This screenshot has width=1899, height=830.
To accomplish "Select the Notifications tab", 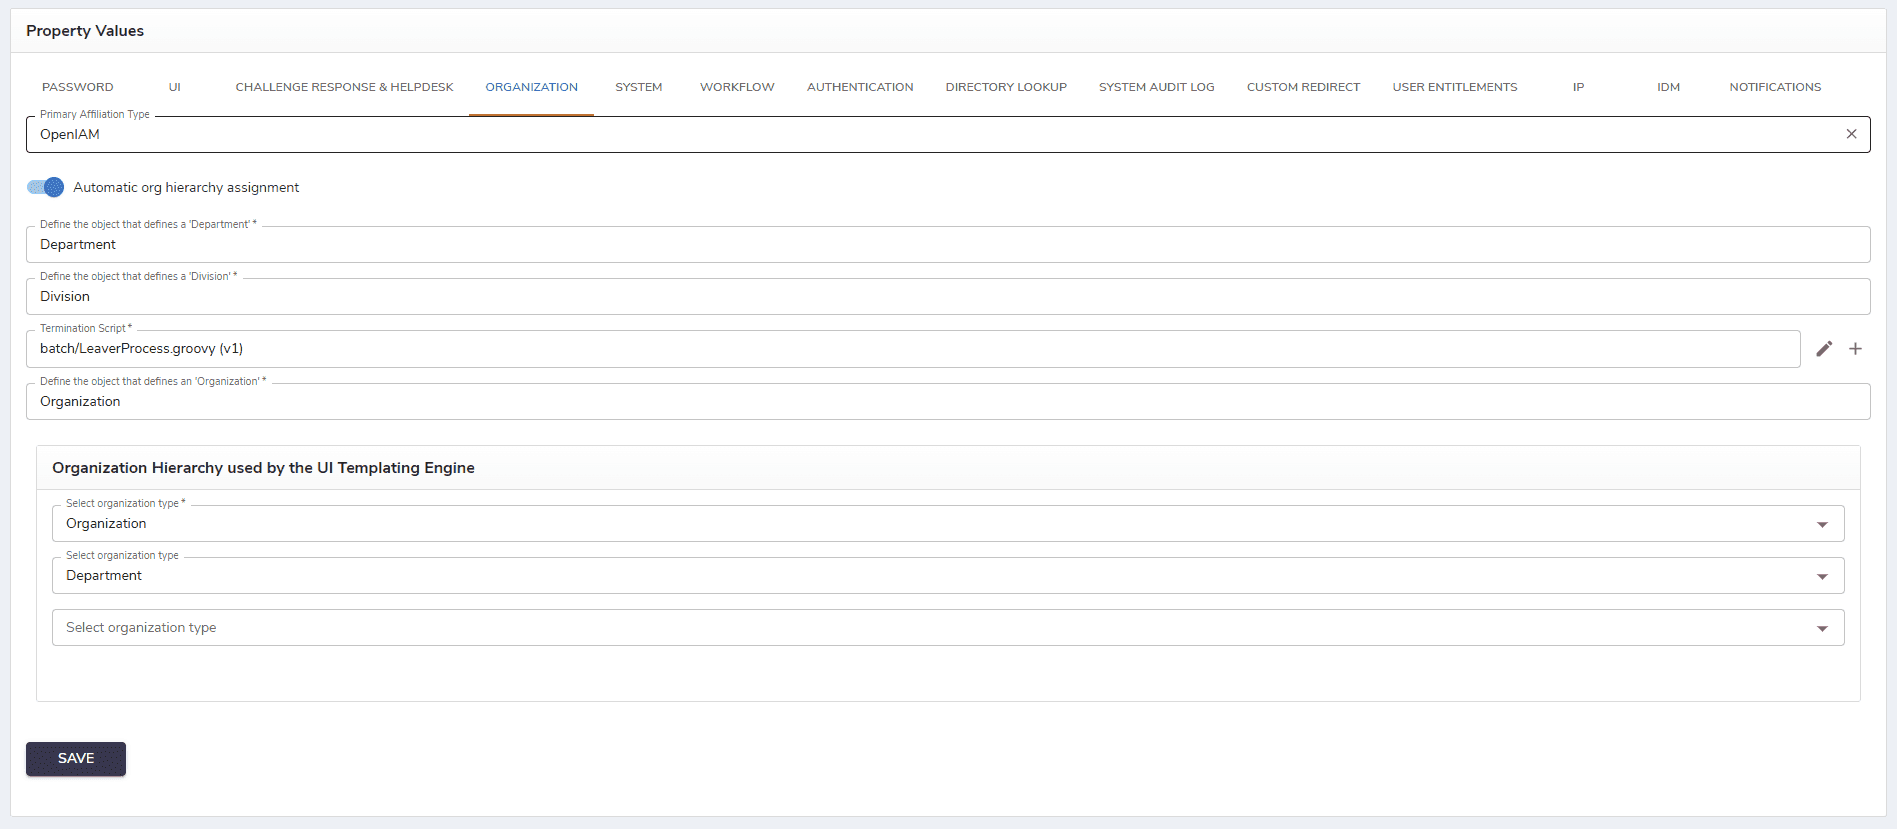I will pos(1775,87).
